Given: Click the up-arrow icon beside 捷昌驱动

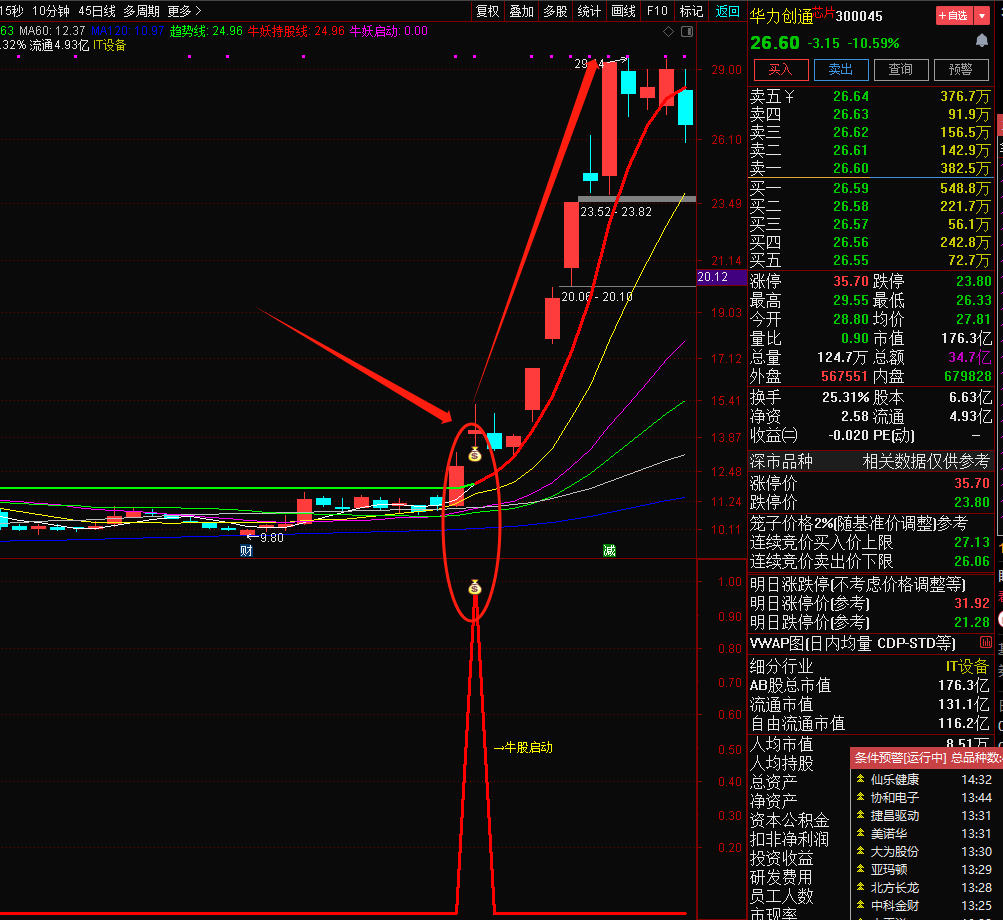Looking at the screenshot, I should [x=860, y=815].
